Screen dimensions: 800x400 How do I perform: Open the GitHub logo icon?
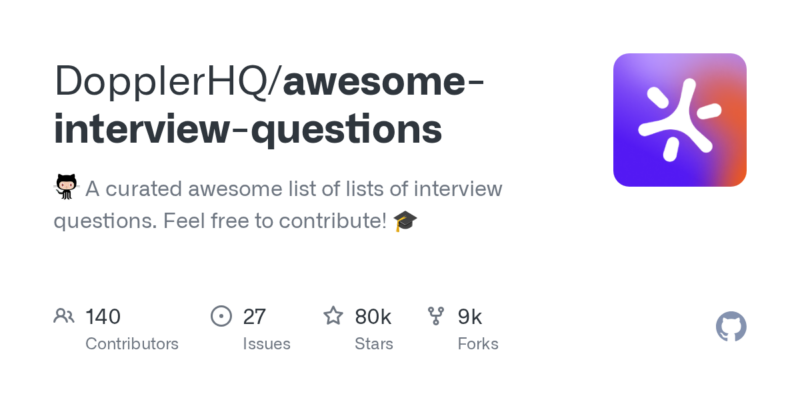point(732,327)
